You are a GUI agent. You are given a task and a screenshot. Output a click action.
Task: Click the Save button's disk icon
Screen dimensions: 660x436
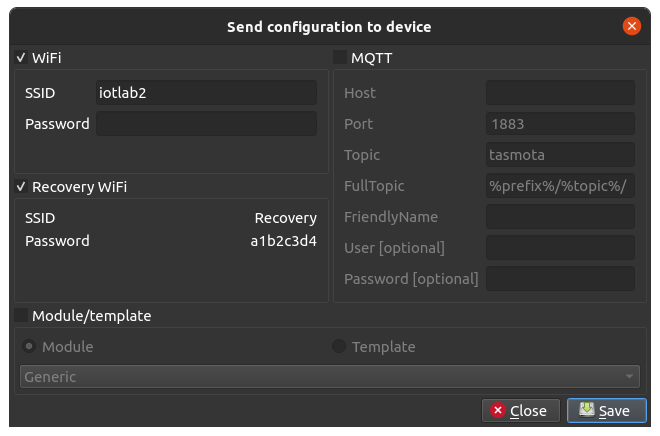(587, 410)
